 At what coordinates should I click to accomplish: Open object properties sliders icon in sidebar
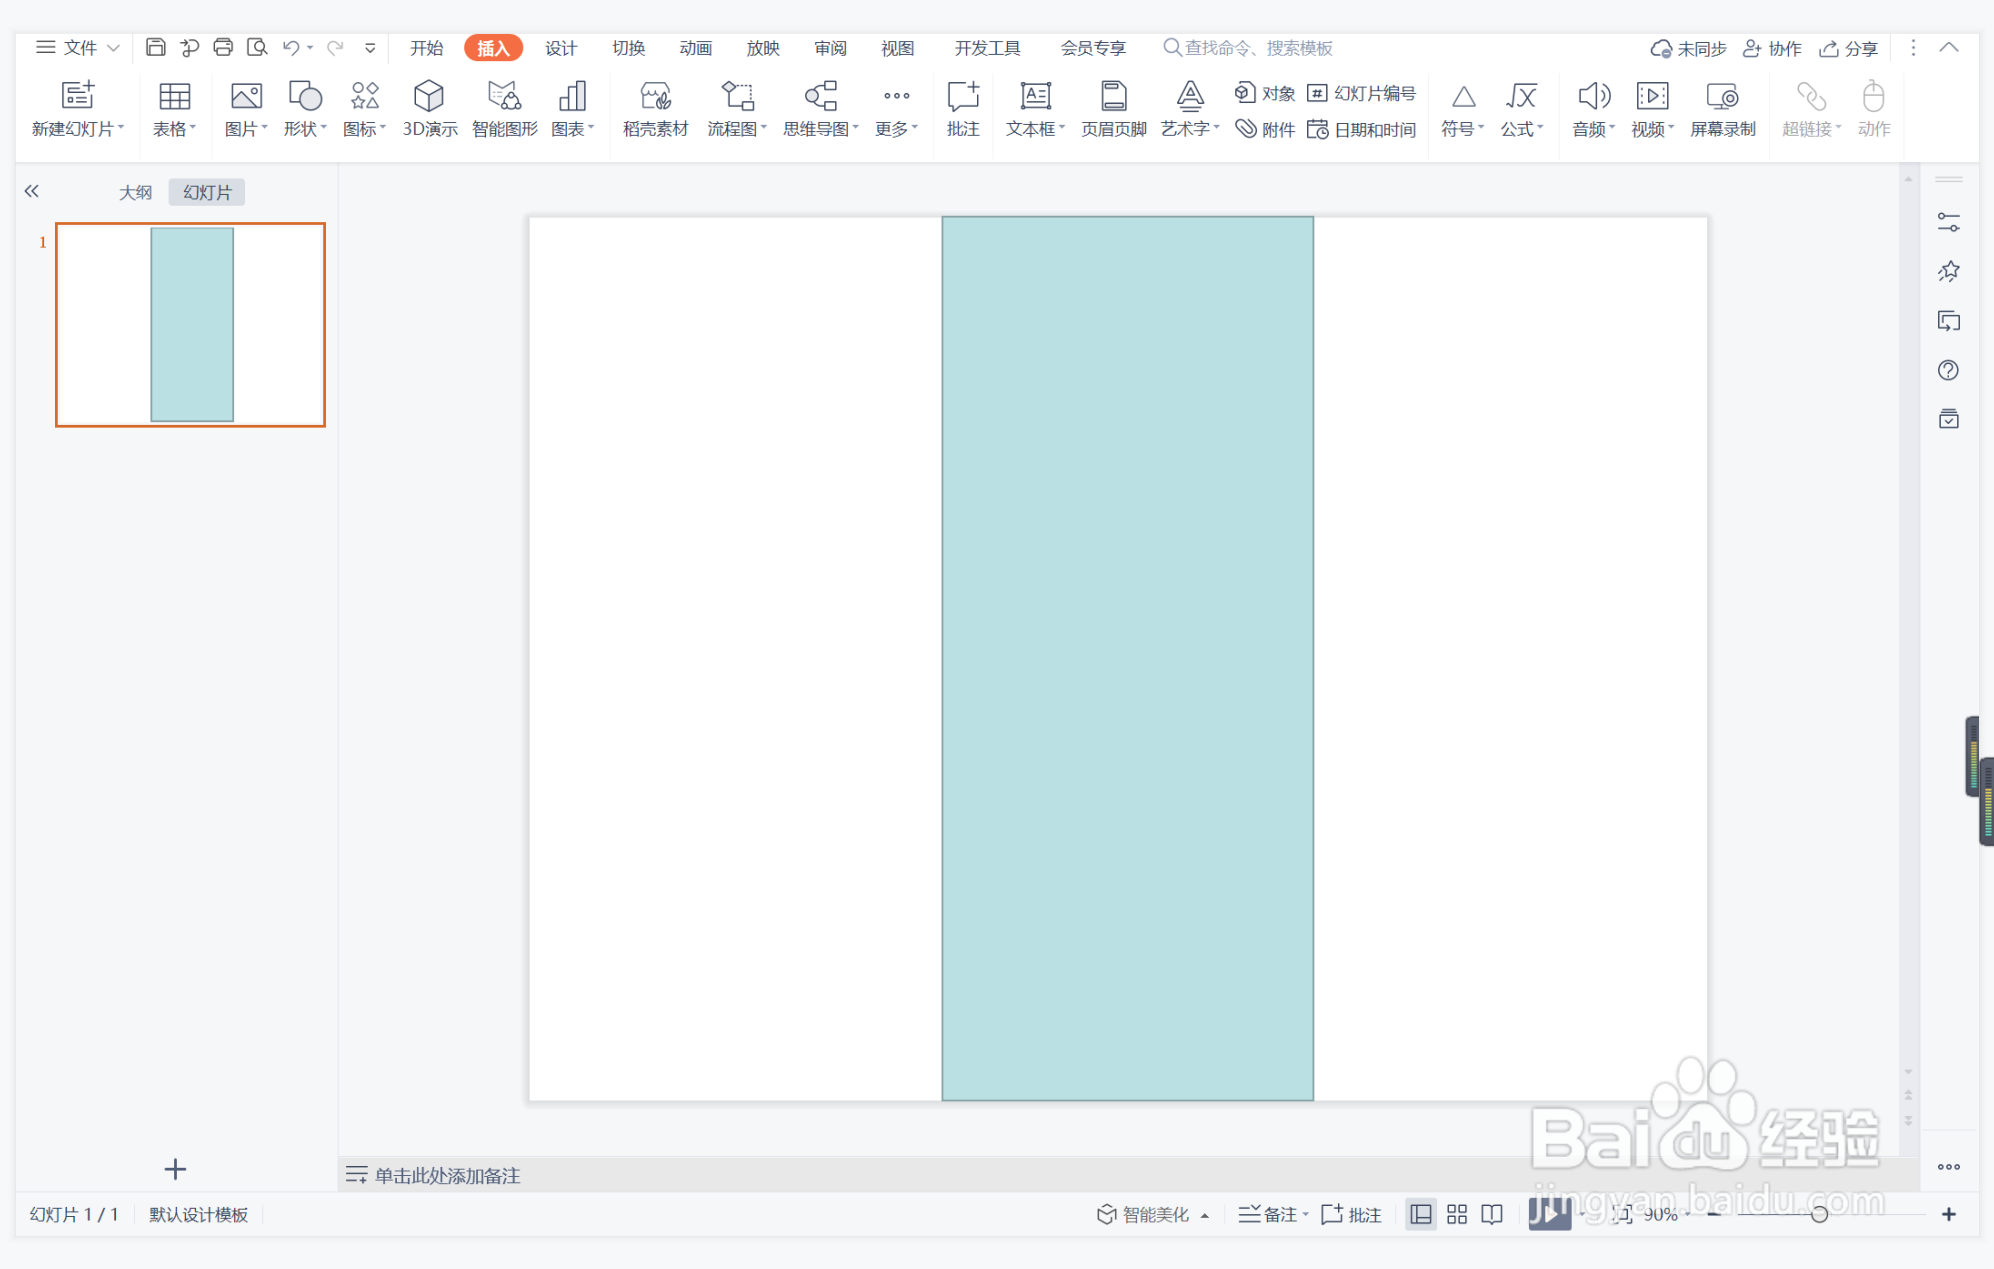[1948, 222]
